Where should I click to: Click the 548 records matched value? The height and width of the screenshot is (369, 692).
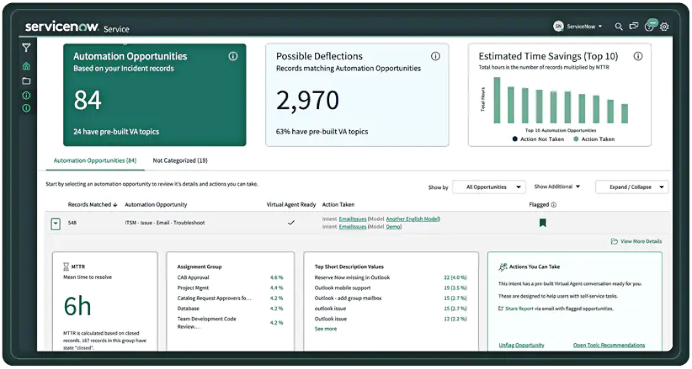coord(72,223)
